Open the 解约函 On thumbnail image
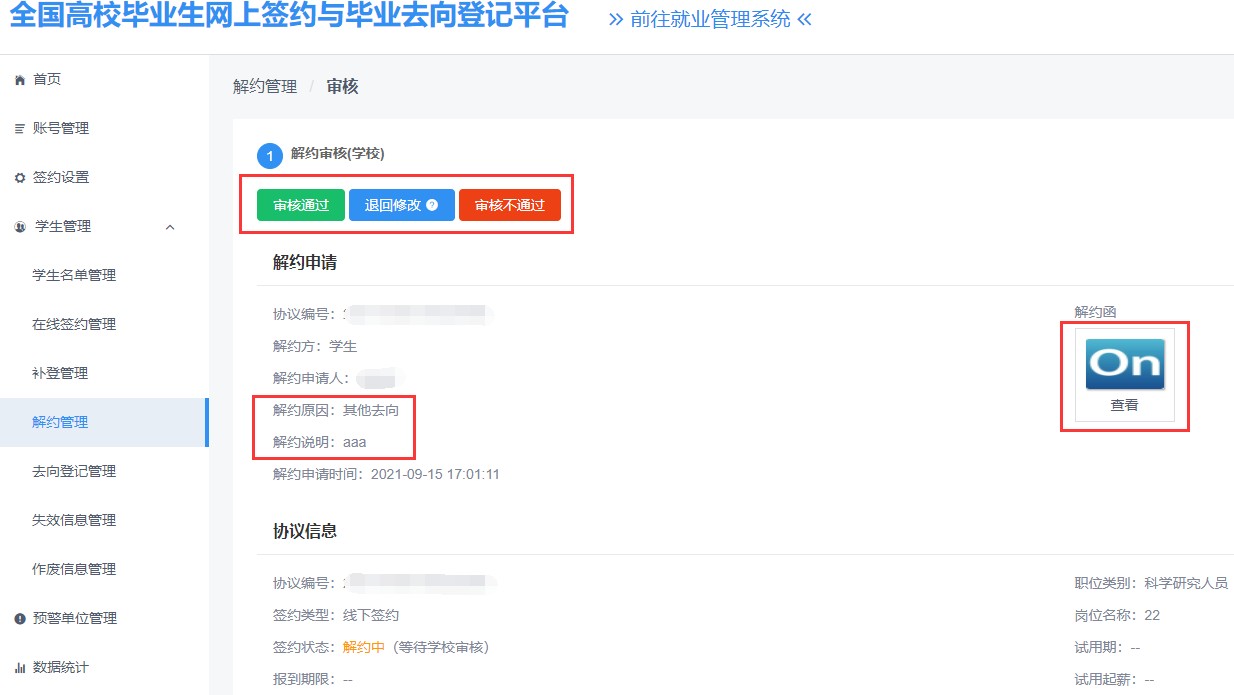Image resolution: width=1234 pixels, height=695 pixels. (x=1124, y=363)
